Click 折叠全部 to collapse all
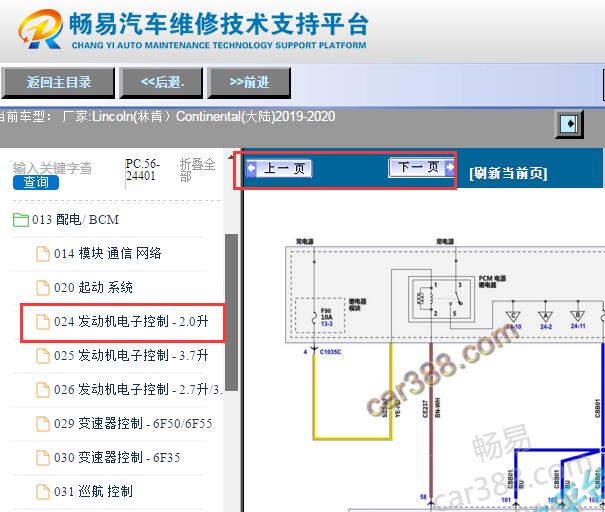Screen dimensions: 605x512 [197, 169]
